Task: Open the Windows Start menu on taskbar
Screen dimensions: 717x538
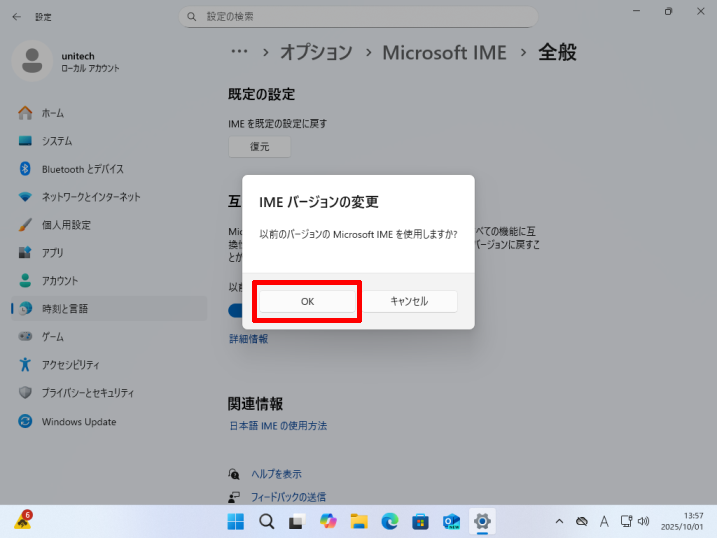Action: pyautogui.click(x=236, y=521)
